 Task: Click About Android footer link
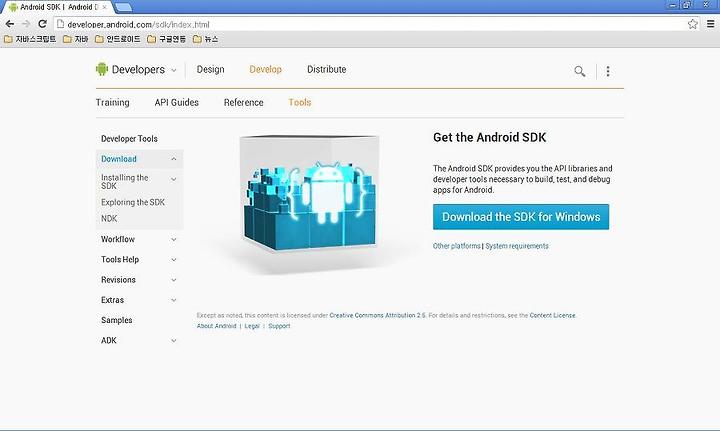click(216, 326)
